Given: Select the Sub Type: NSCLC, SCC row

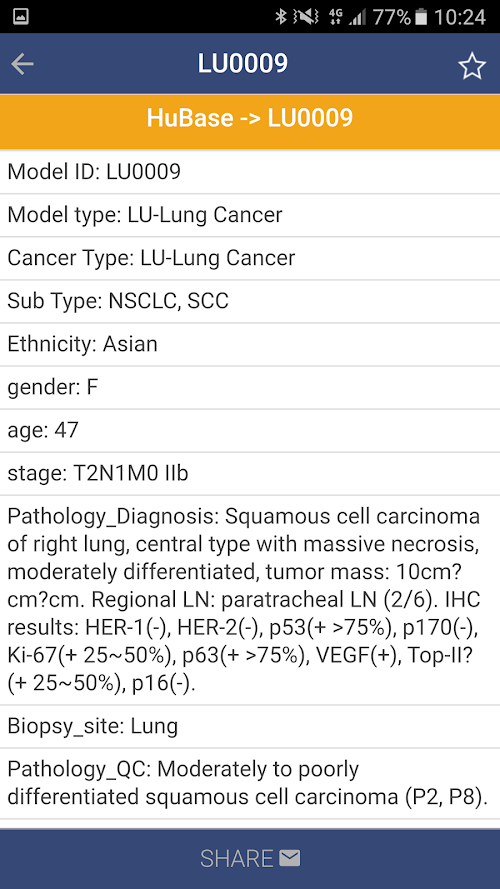Looking at the screenshot, I should 250,301.
